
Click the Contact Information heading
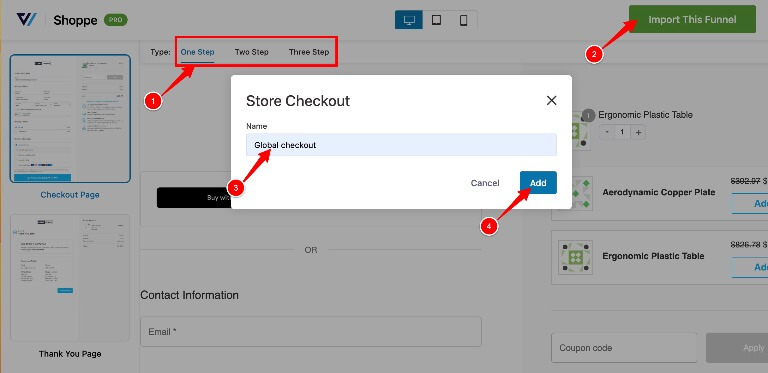coord(190,295)
